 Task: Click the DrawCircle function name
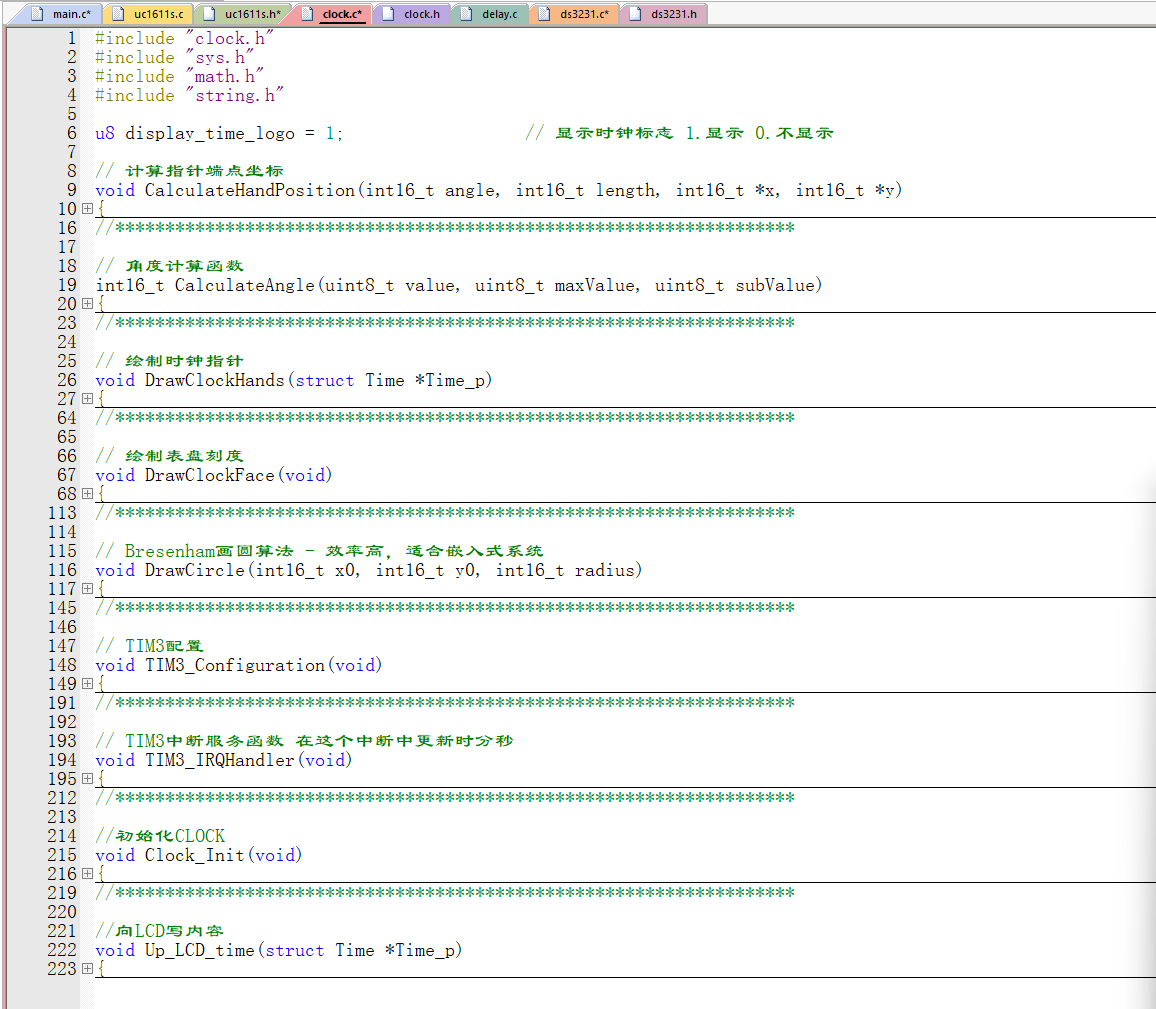pos(195,570)
